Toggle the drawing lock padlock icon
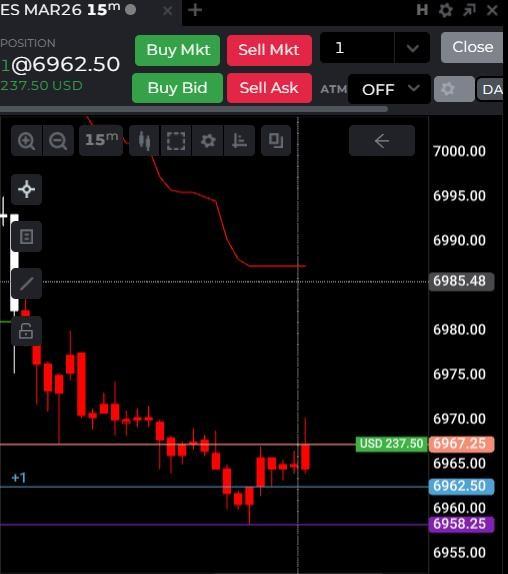The height and width of the screenshot is (574, 508). pos(26,331)
